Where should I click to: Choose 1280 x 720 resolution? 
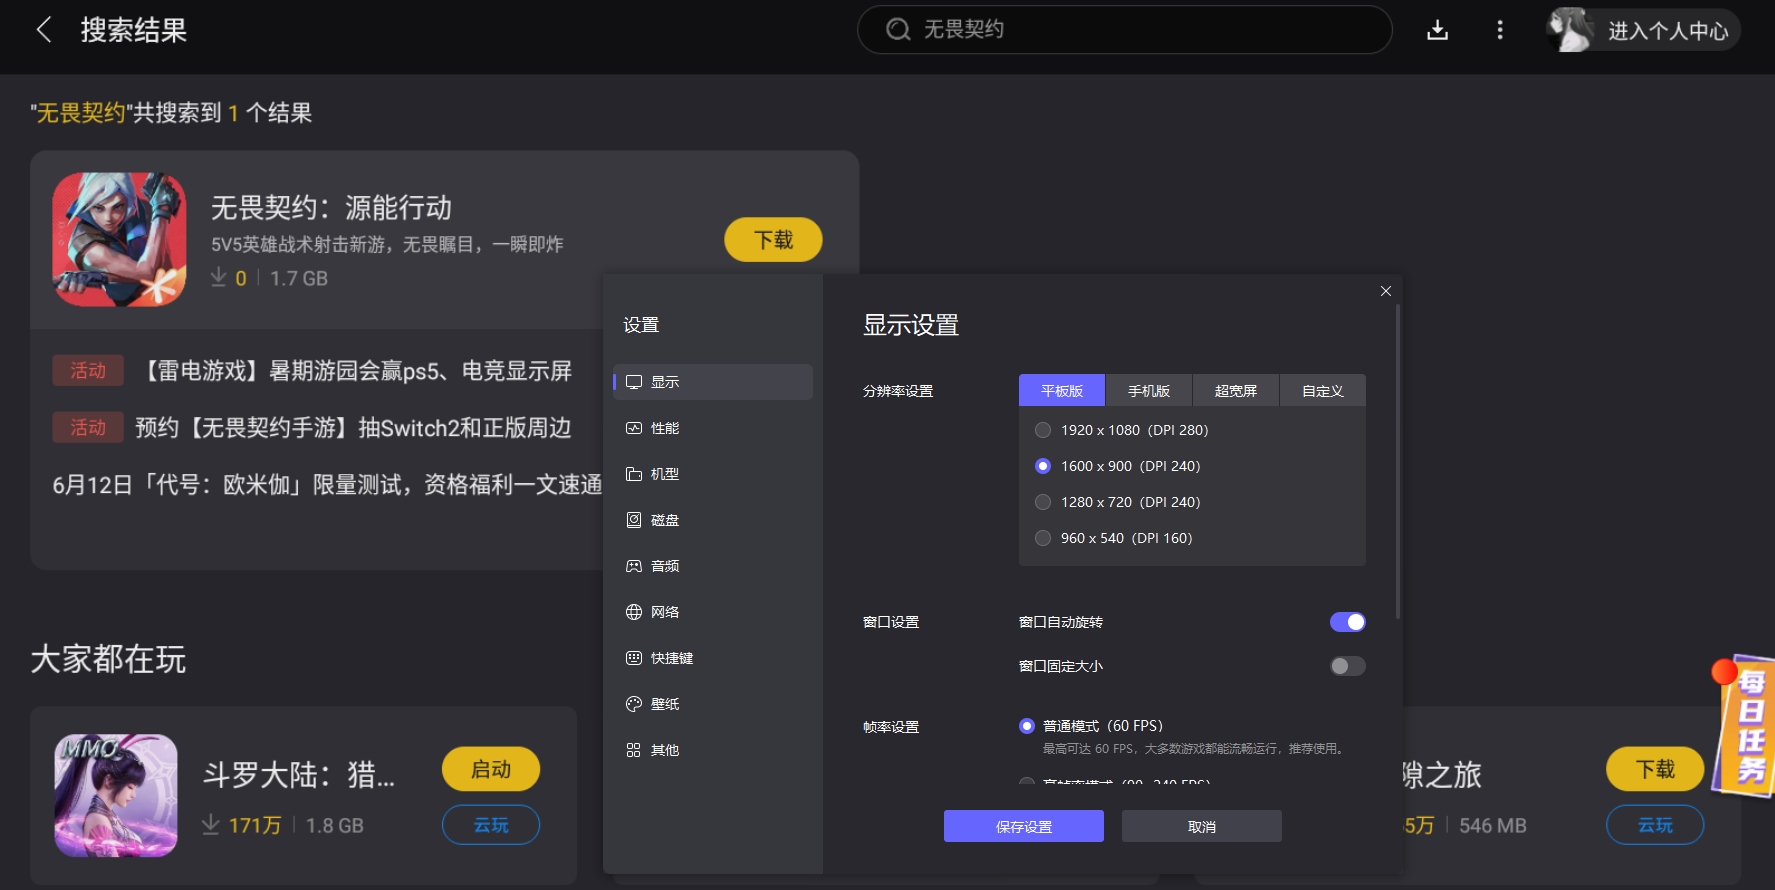[1043, 502]
